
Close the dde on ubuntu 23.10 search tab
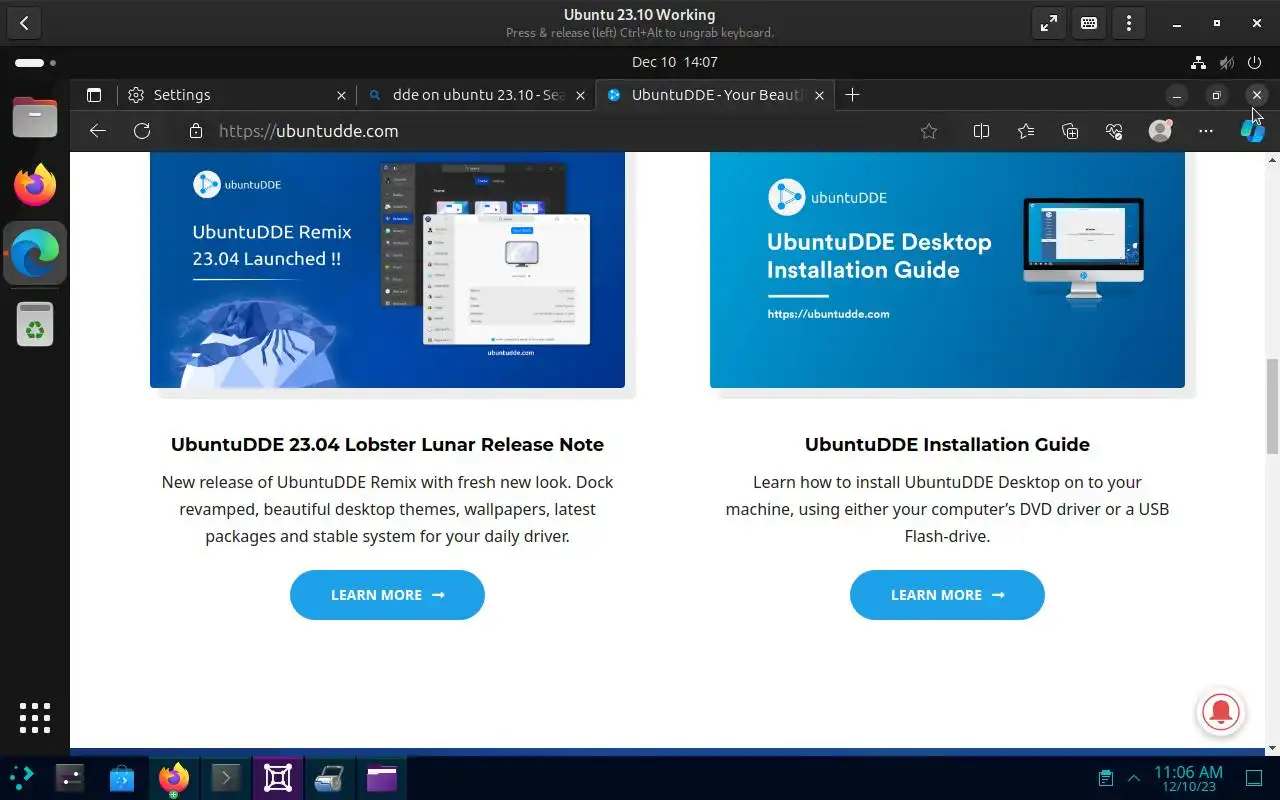tap(581, 95)
